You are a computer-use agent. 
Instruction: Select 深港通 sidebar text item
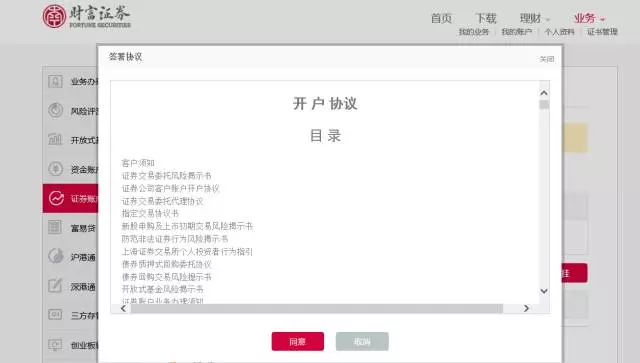[x=83, y=287]
